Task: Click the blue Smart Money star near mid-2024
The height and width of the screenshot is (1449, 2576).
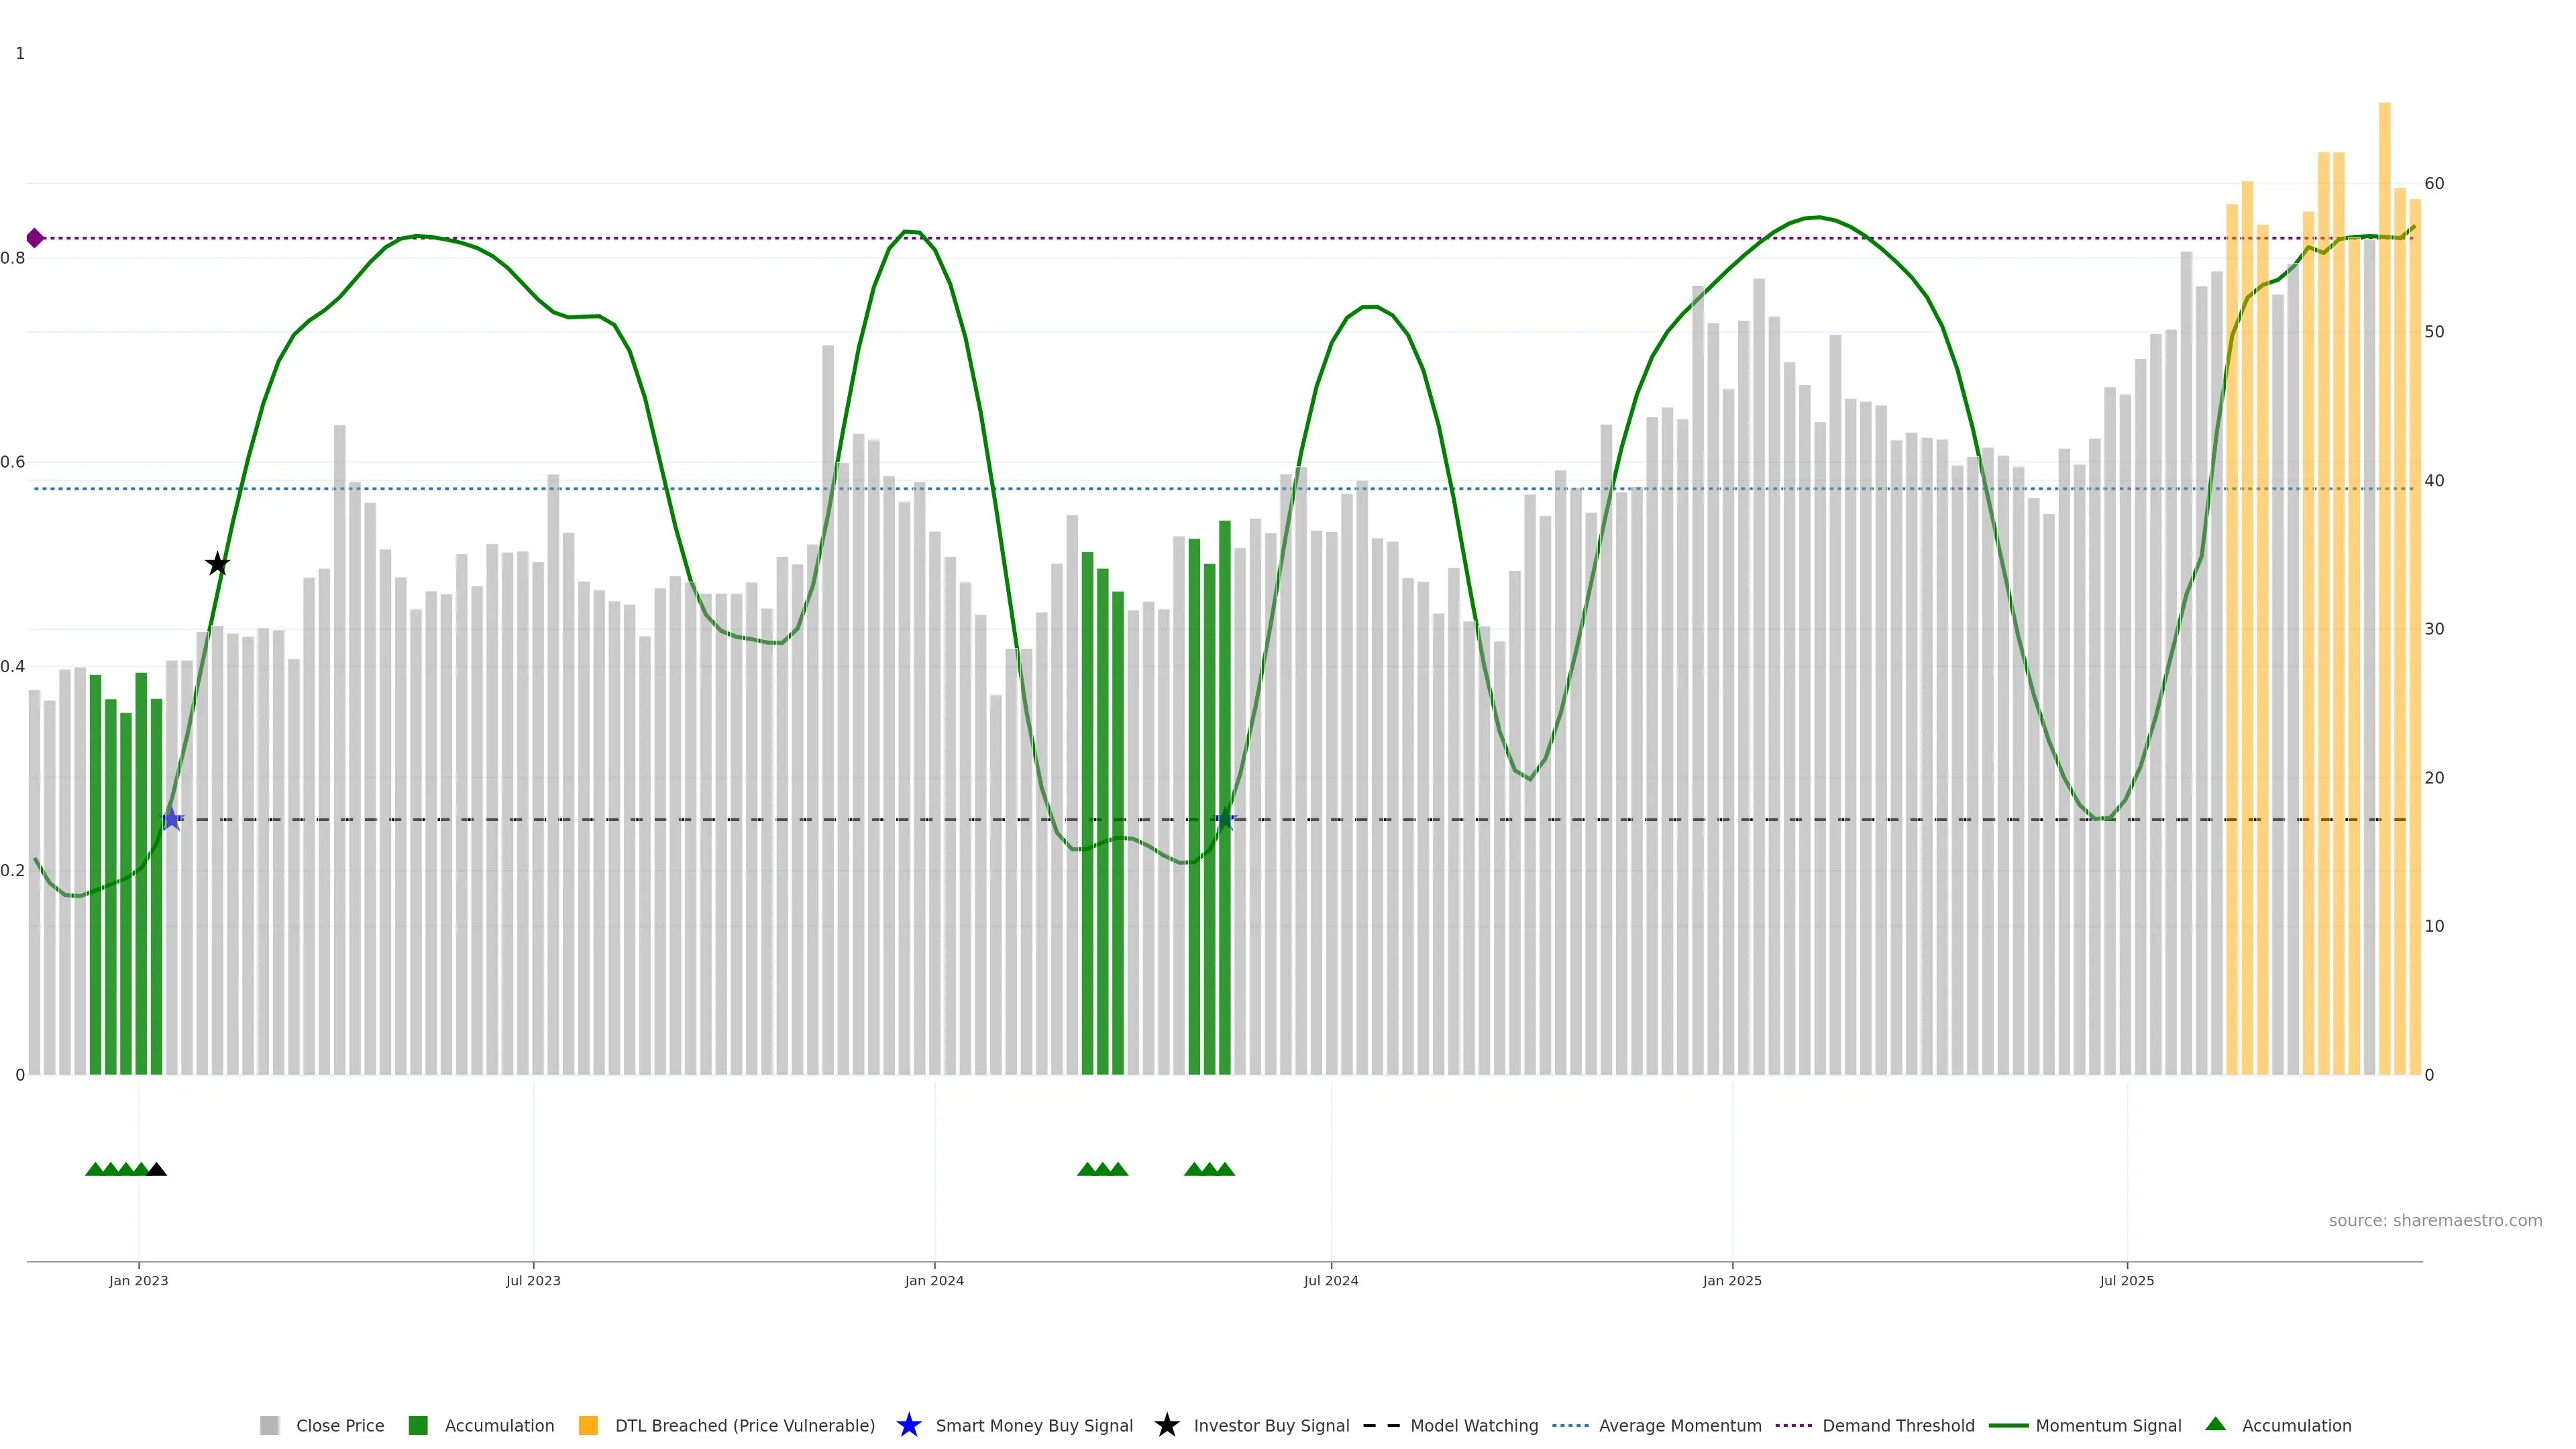Action: (x=1225, y=819)
